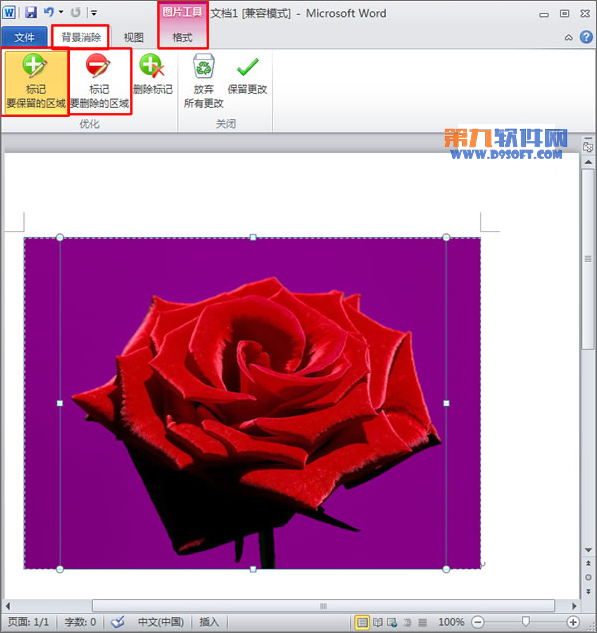This screenshot has height=633, width=597.
Task: Click the 字数: 0 word count
Action: coord(80,622)
